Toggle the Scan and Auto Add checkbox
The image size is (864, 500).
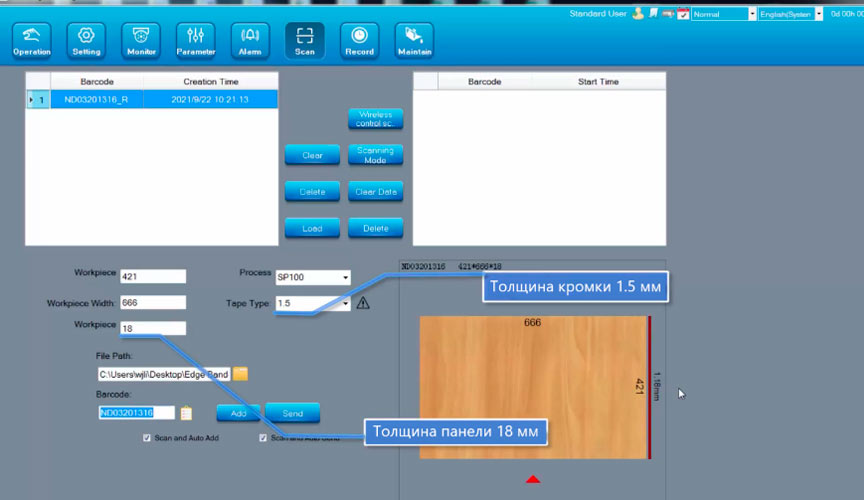pos(147,438)
